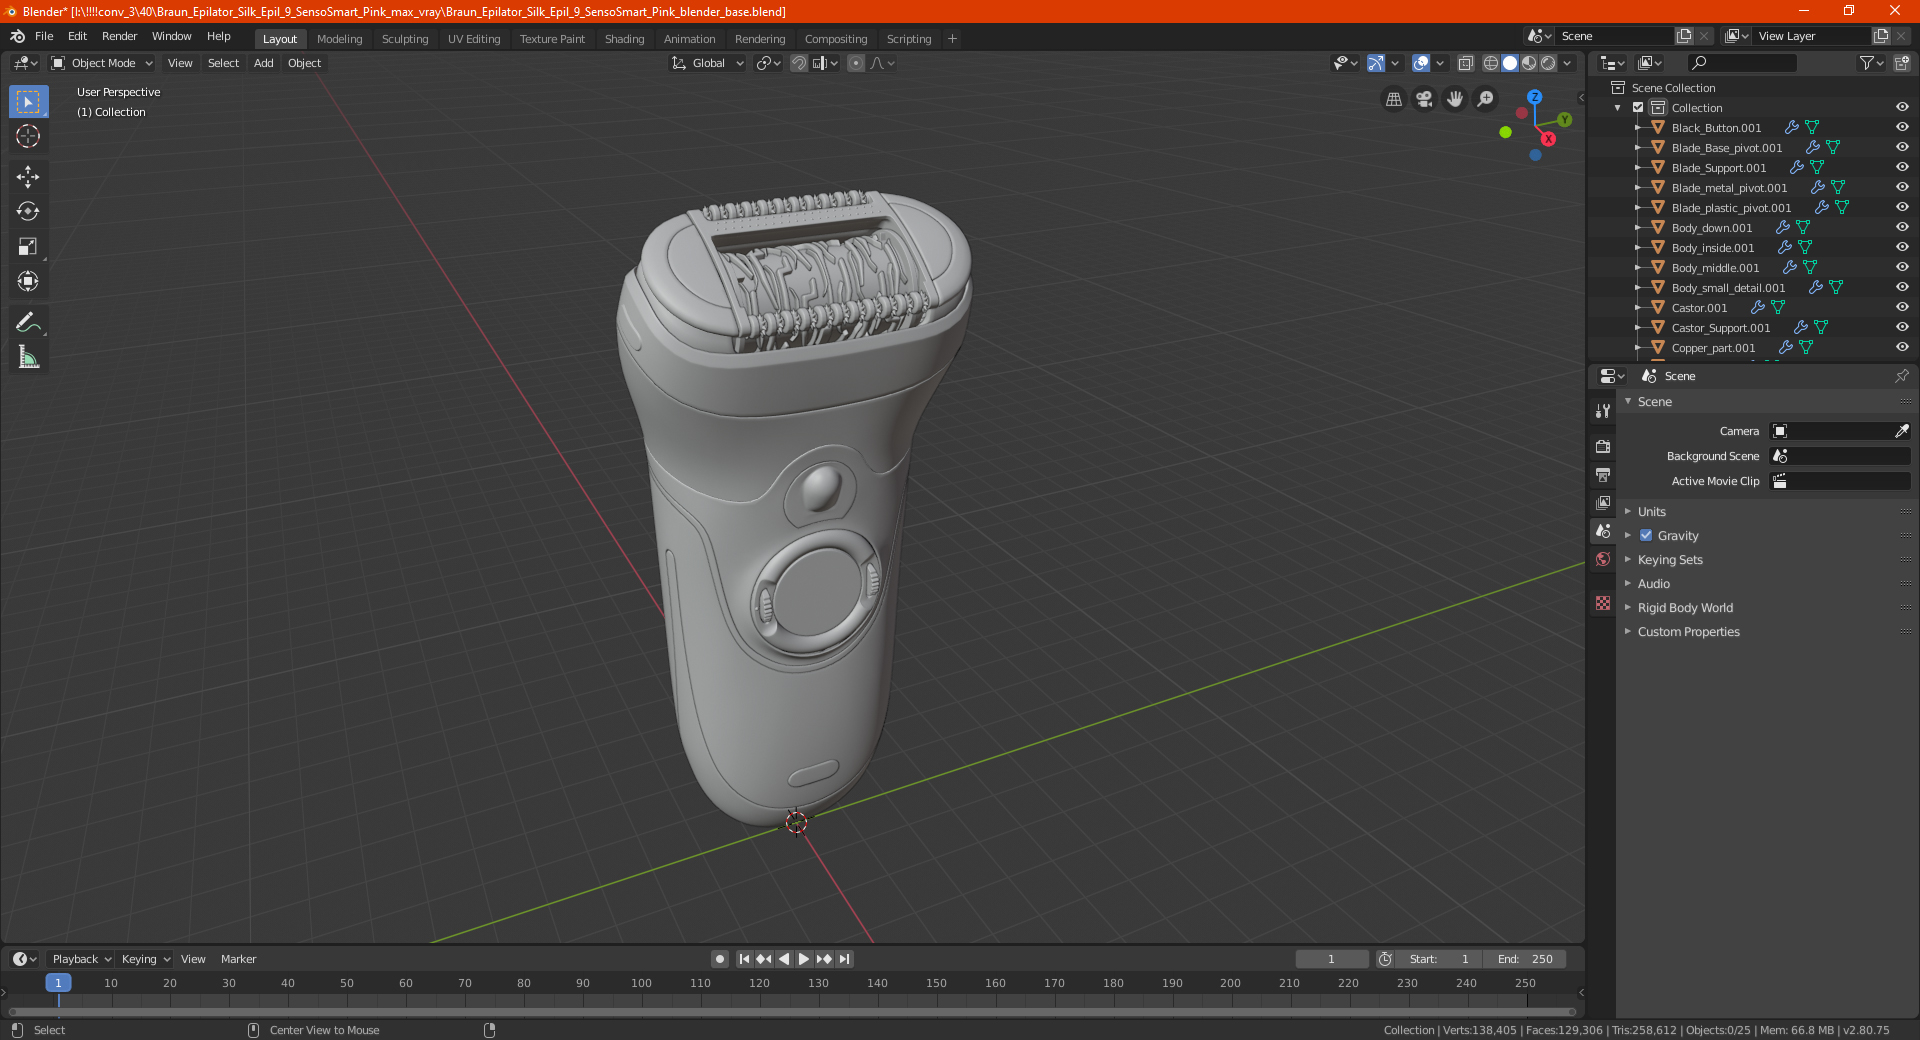
Task: Open the Texture properties tab
Action: (1603, 603)
